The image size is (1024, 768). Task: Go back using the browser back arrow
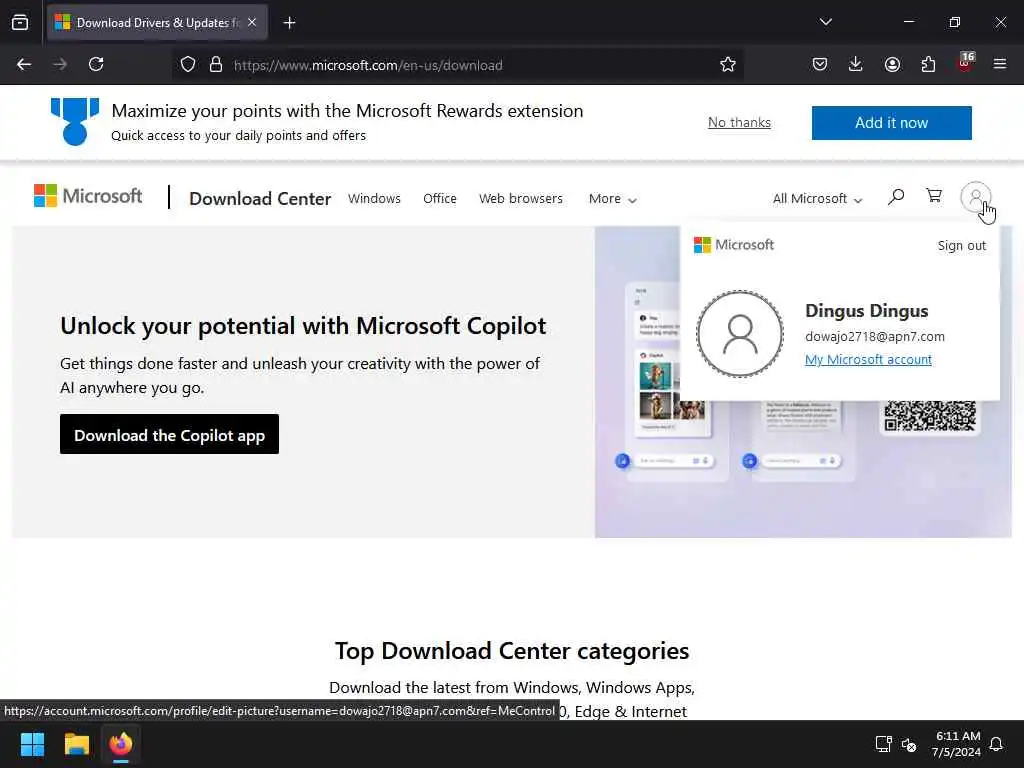pos(24,64)
